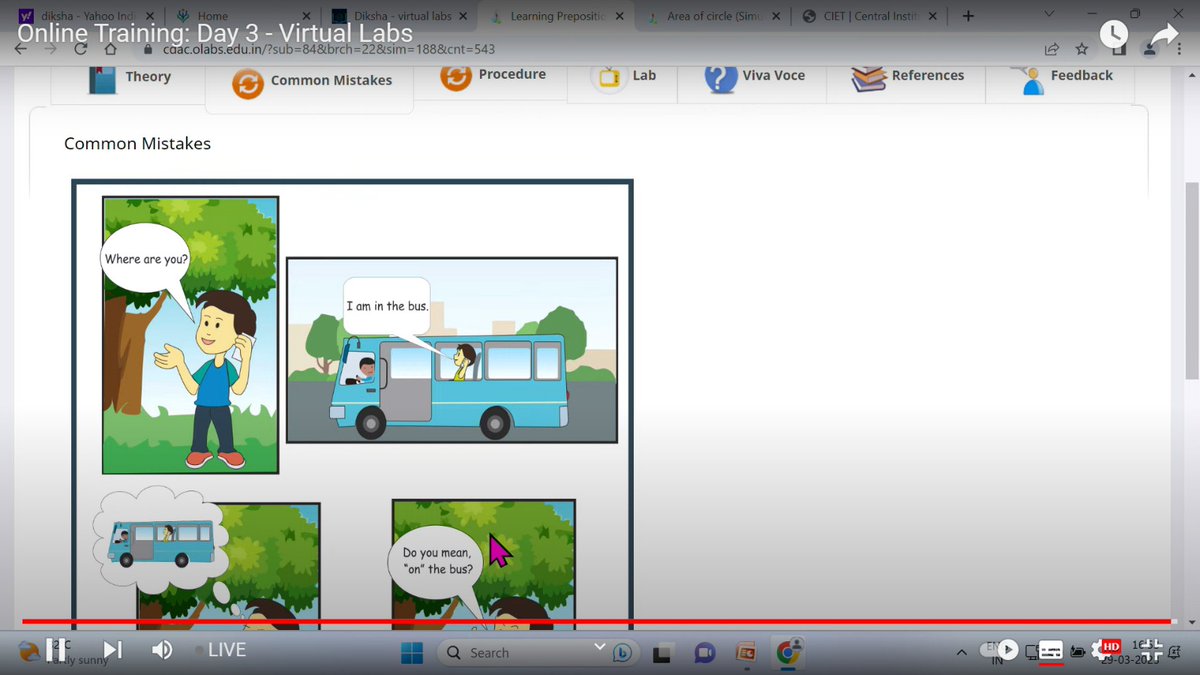Viewport: 1200px width, 675px height.
Task: Launch PowerPoint from the taskbar
Action: [x=746, y=653]
